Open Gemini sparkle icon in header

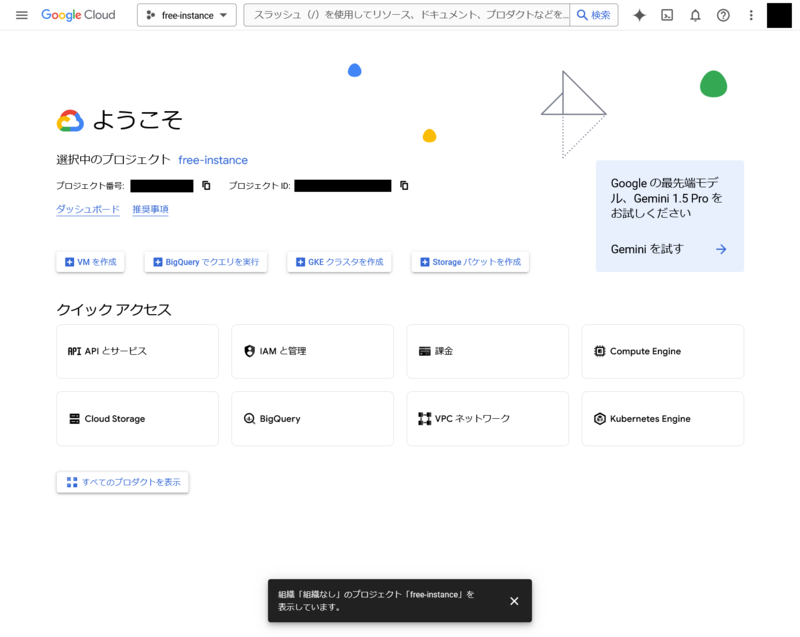tap(639, 15)
